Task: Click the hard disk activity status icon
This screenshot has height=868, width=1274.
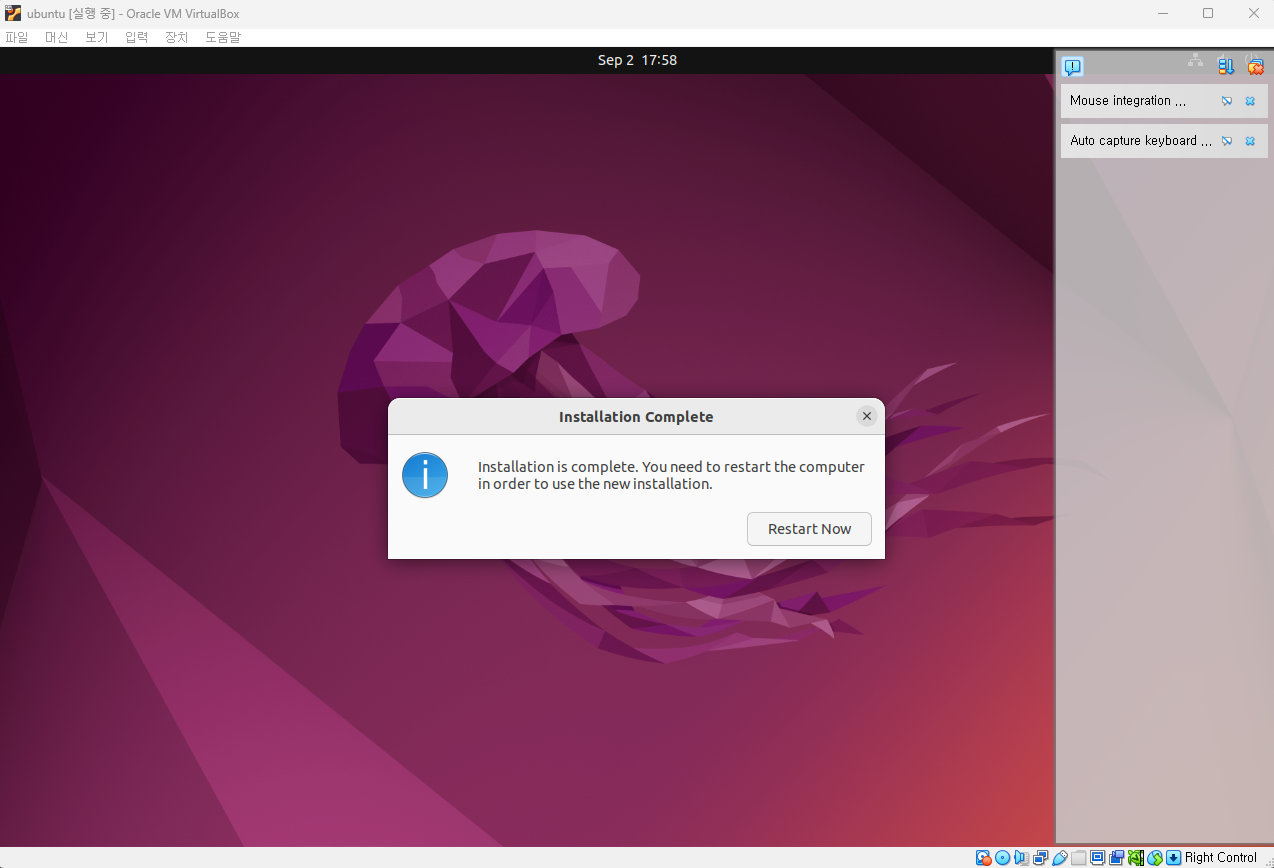Action: (984, 858)
